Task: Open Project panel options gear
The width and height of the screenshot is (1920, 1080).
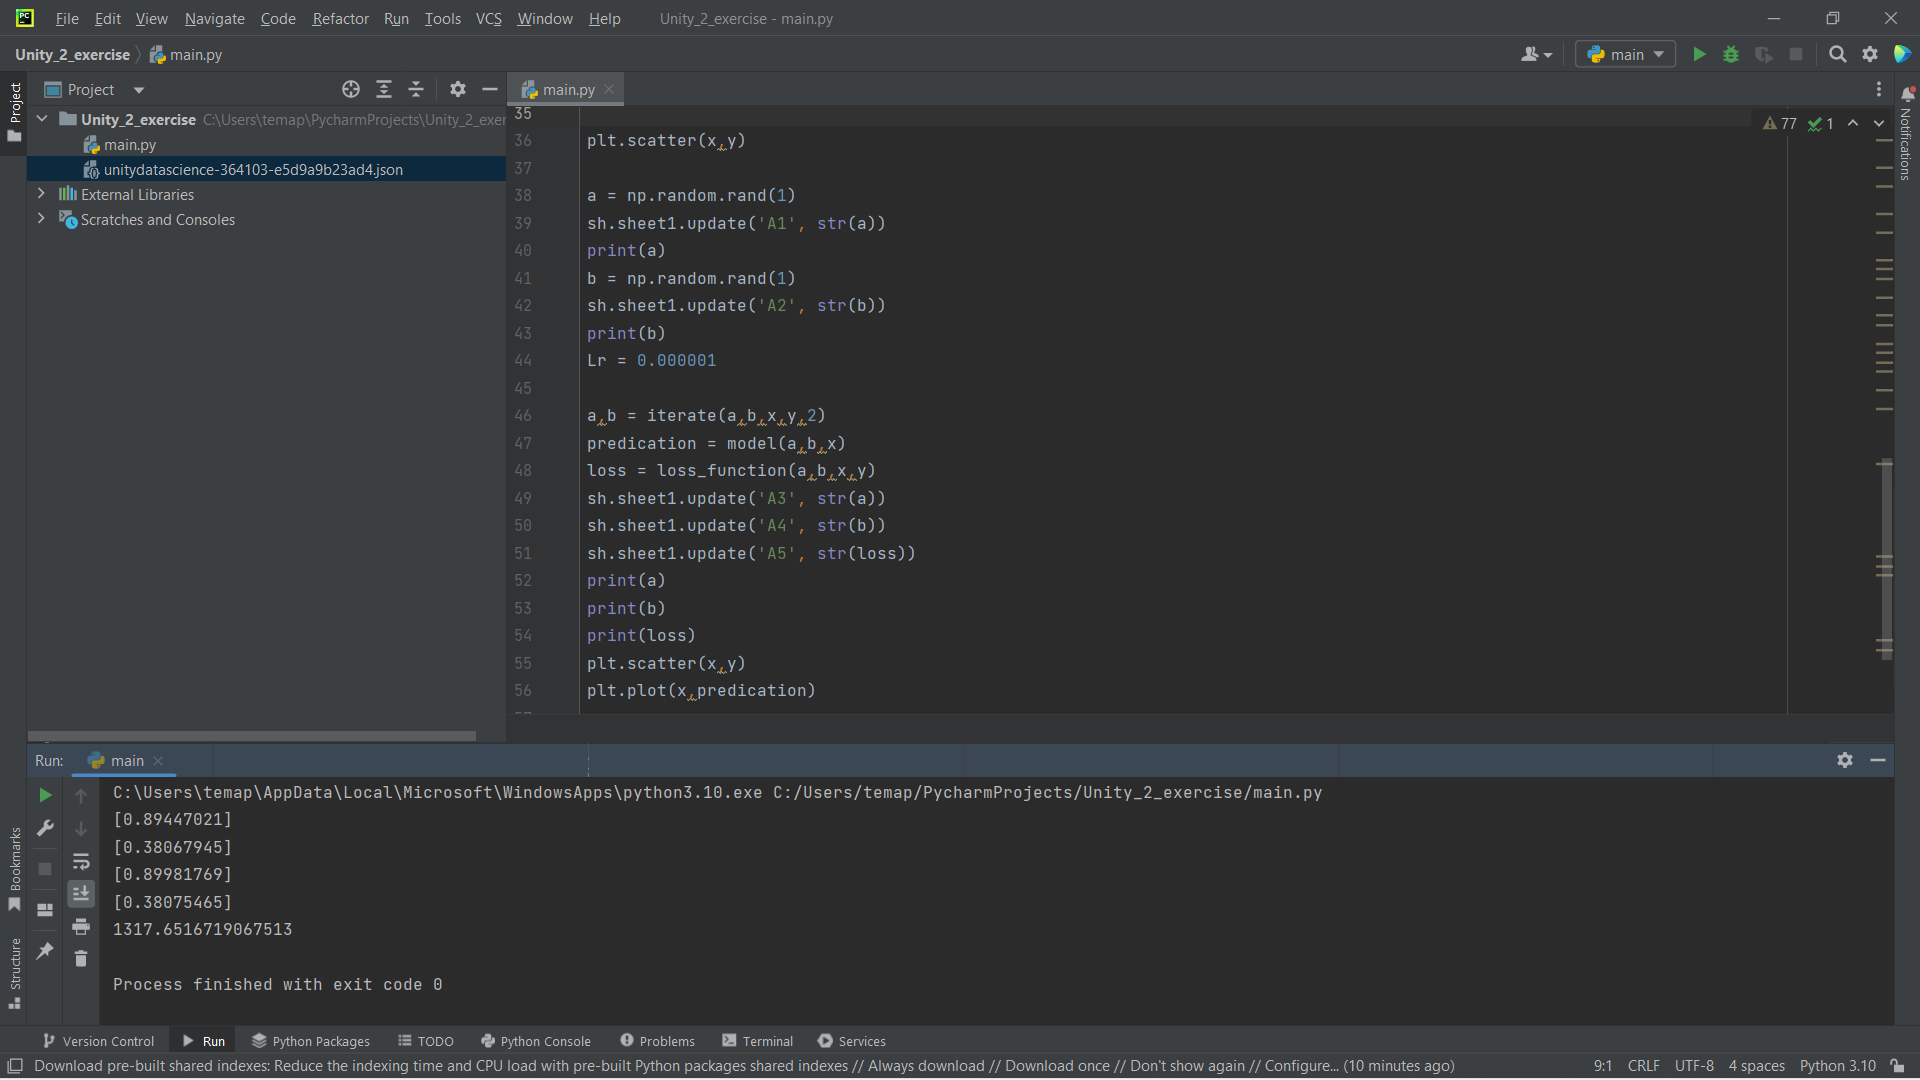Action: [458, 90]
